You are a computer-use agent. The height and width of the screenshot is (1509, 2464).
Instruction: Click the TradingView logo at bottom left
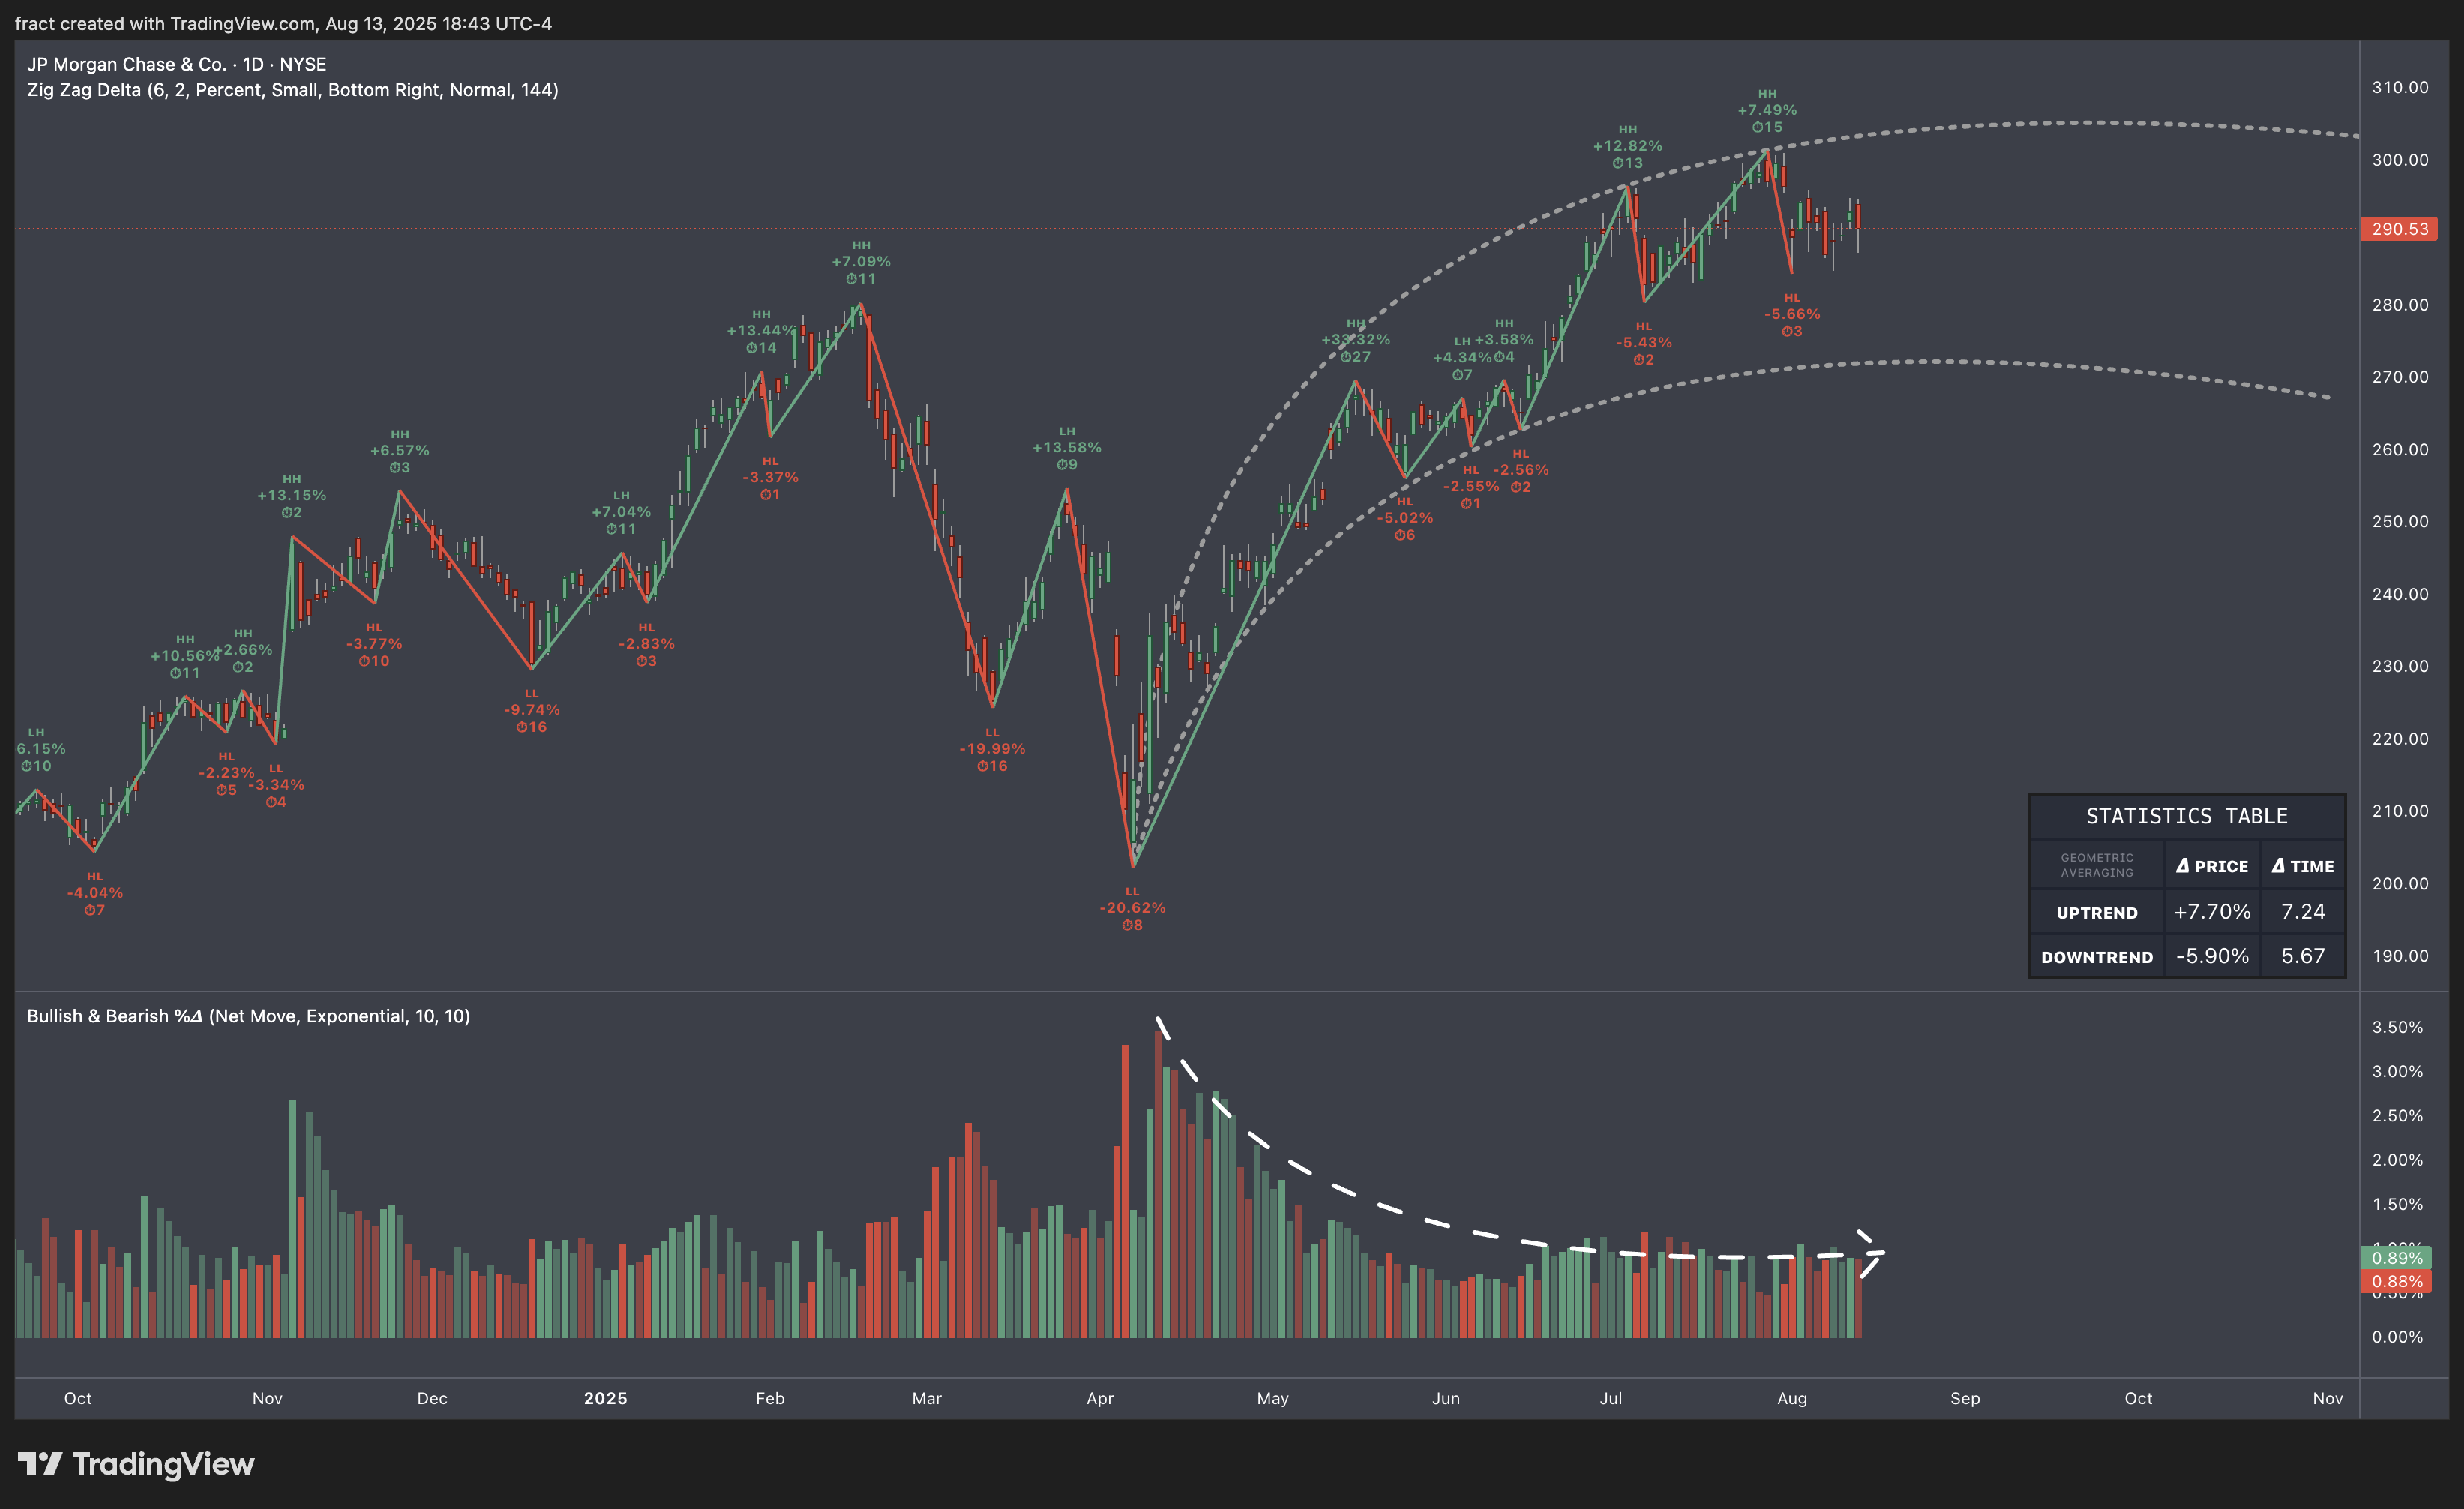click(x=136, y=1464)
